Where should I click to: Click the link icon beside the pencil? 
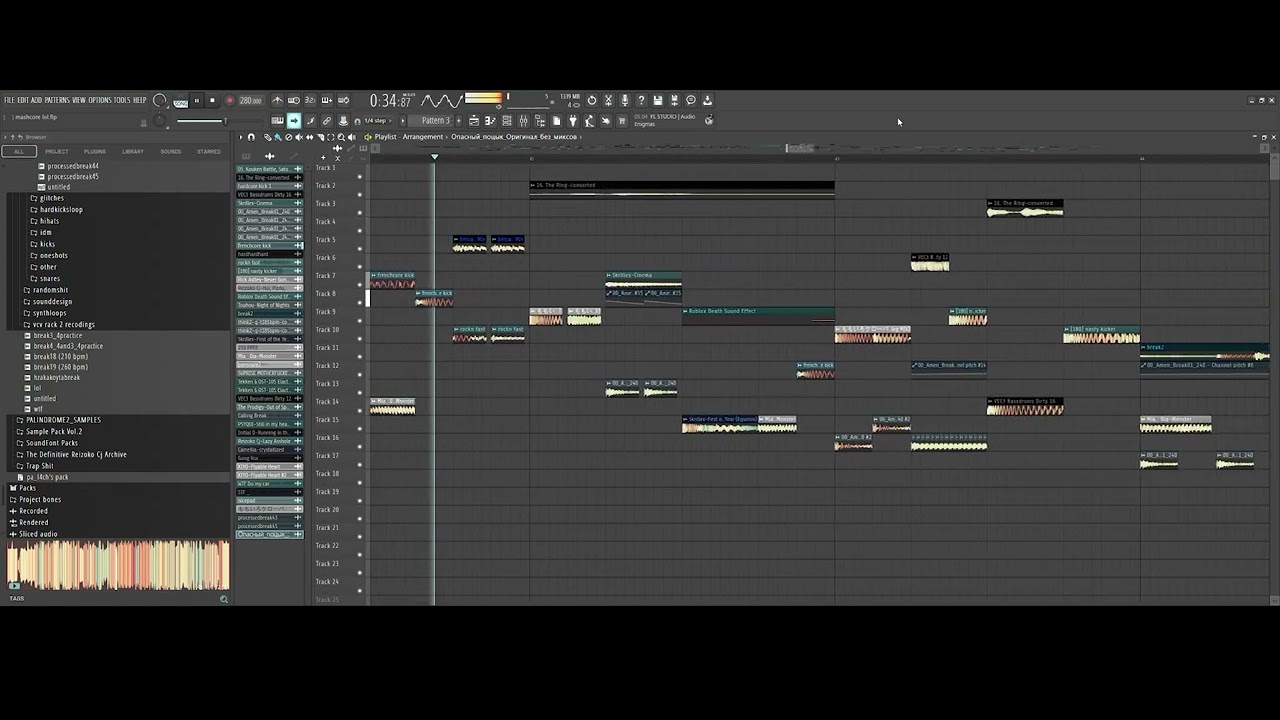tap(326, 121)
